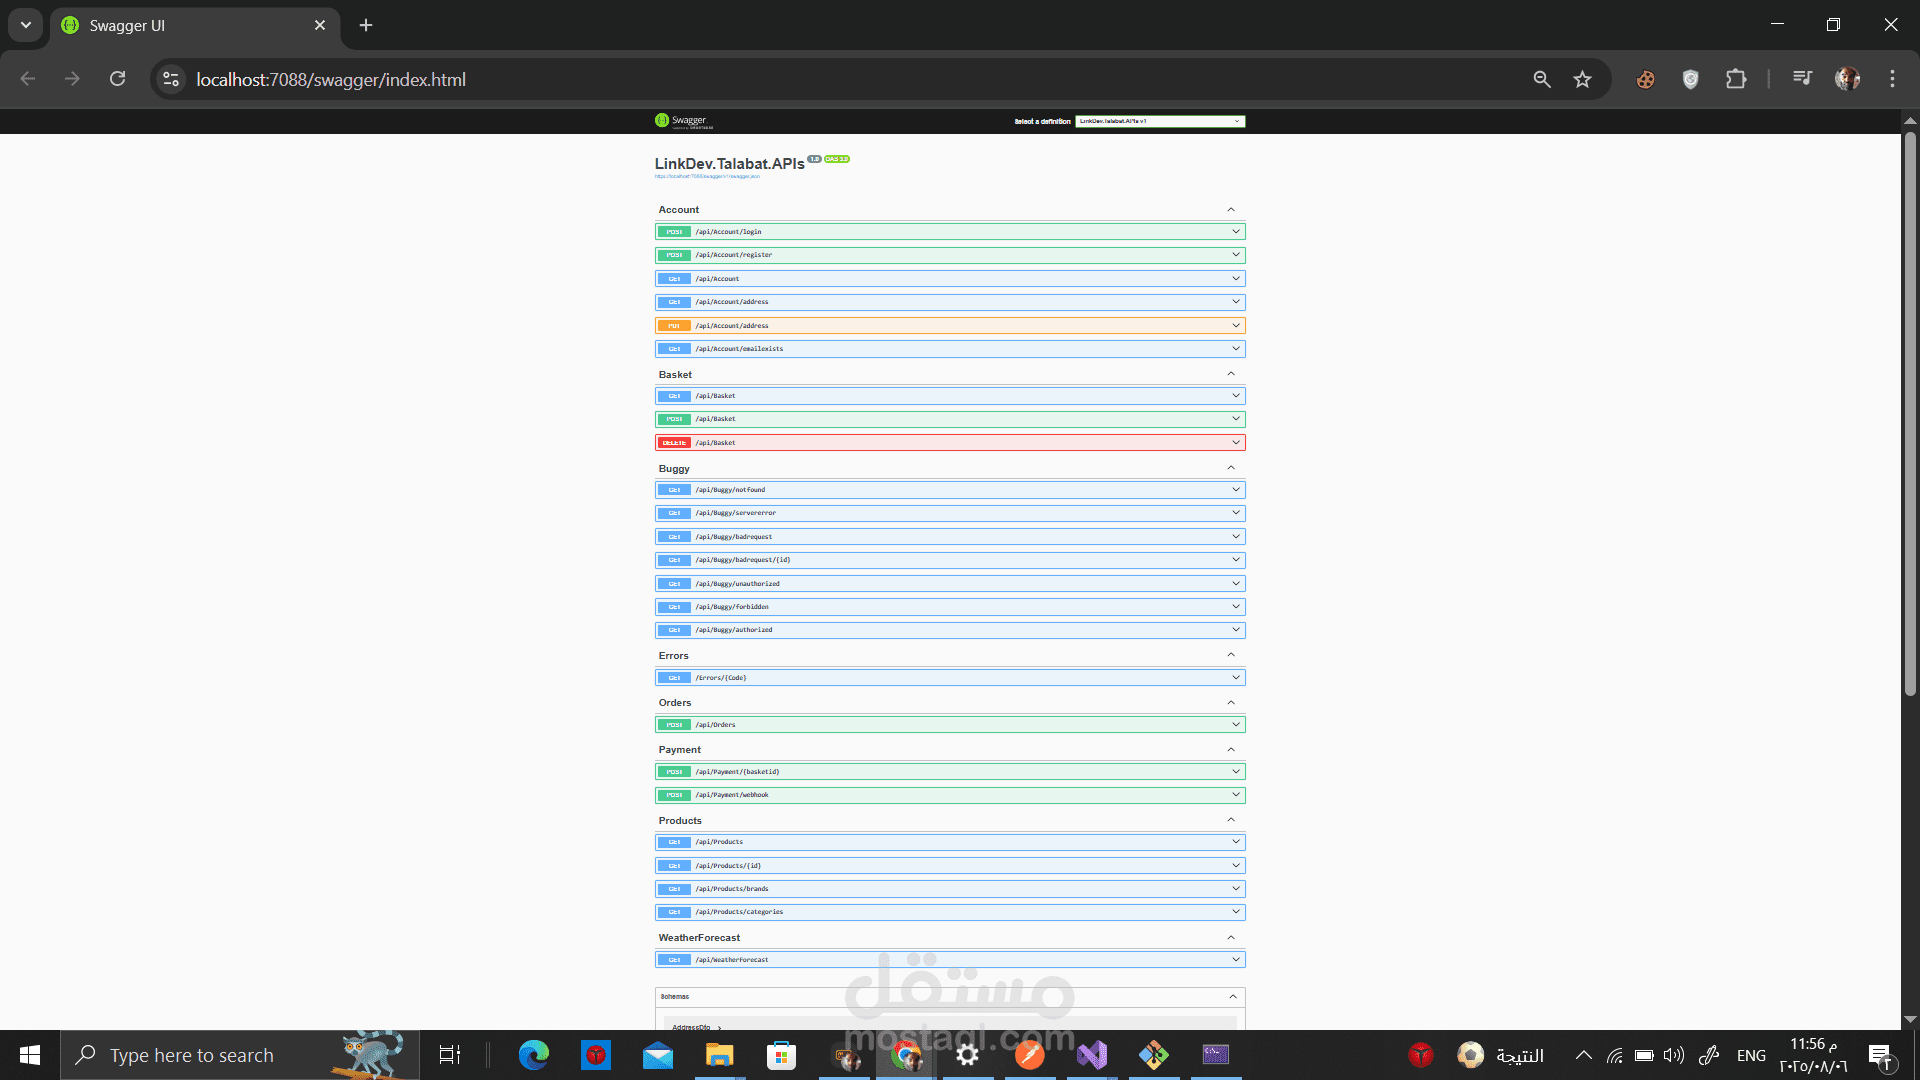Open GET /api/Buggy/unauthorized endpoint
Viewport: 1920px width, 1080px height.
[x=950, y=584]
